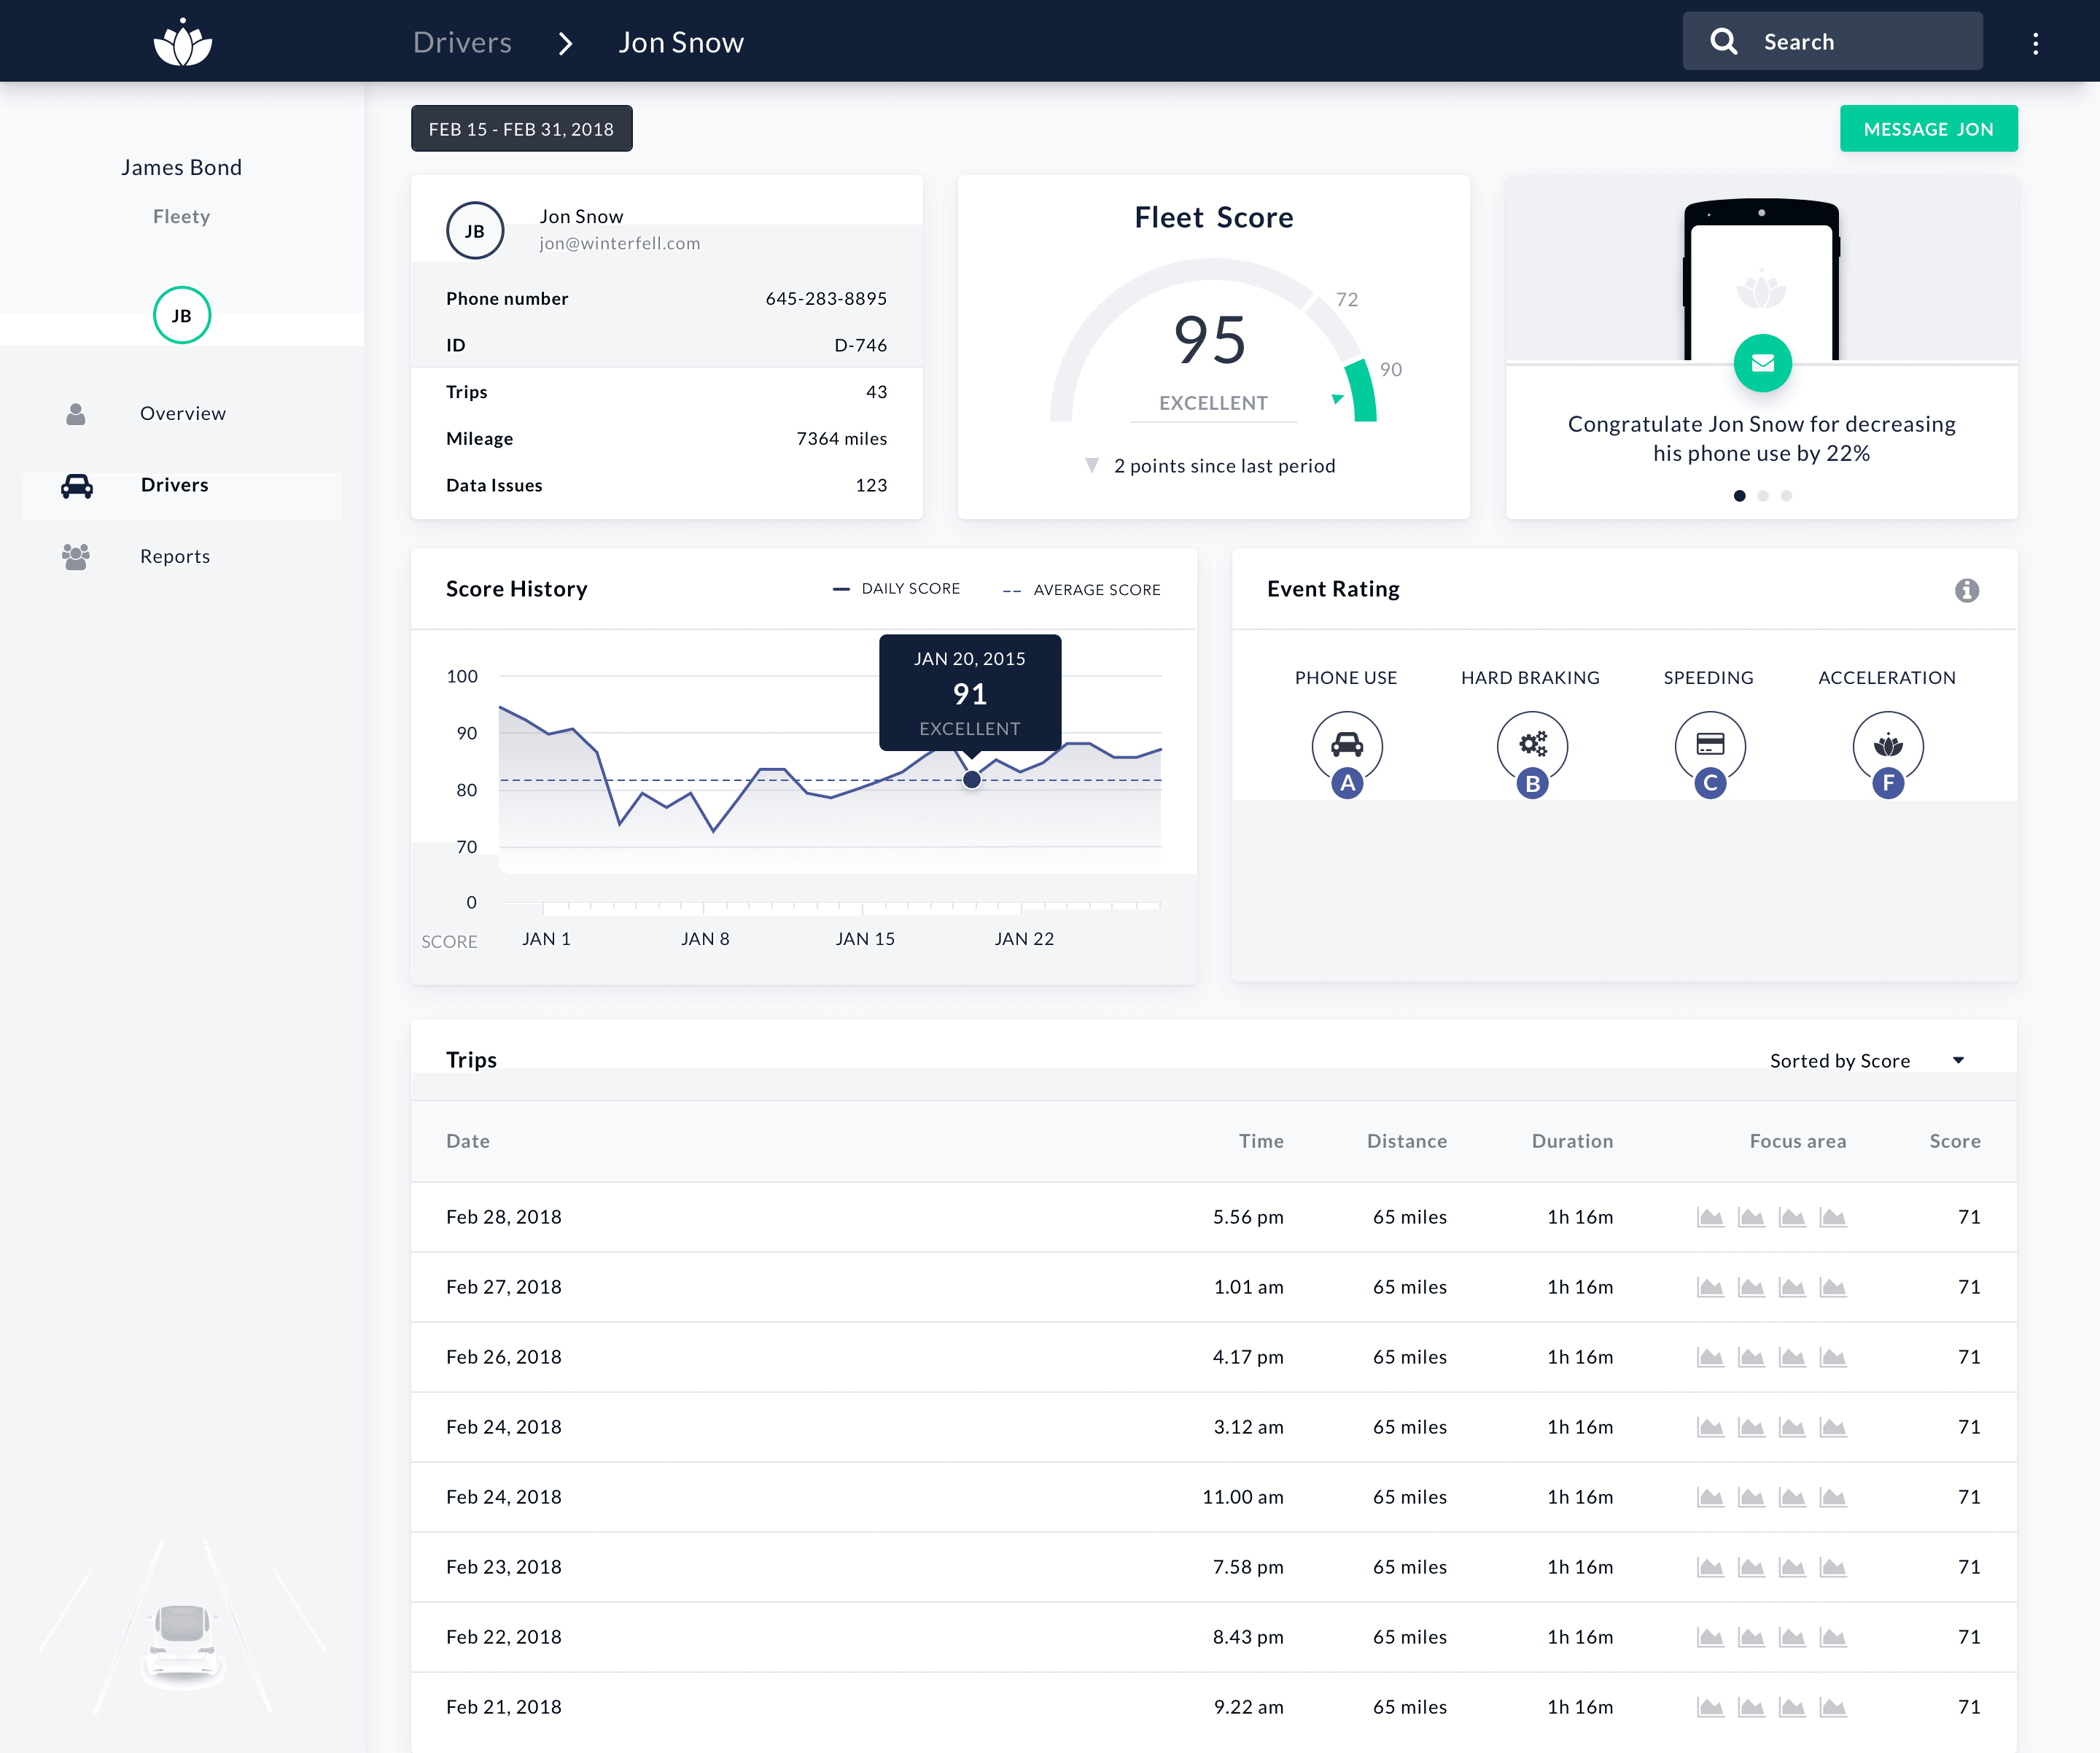Click the Search input field
Viewport: 2100px width, 1753px height.
[1832, 42]
